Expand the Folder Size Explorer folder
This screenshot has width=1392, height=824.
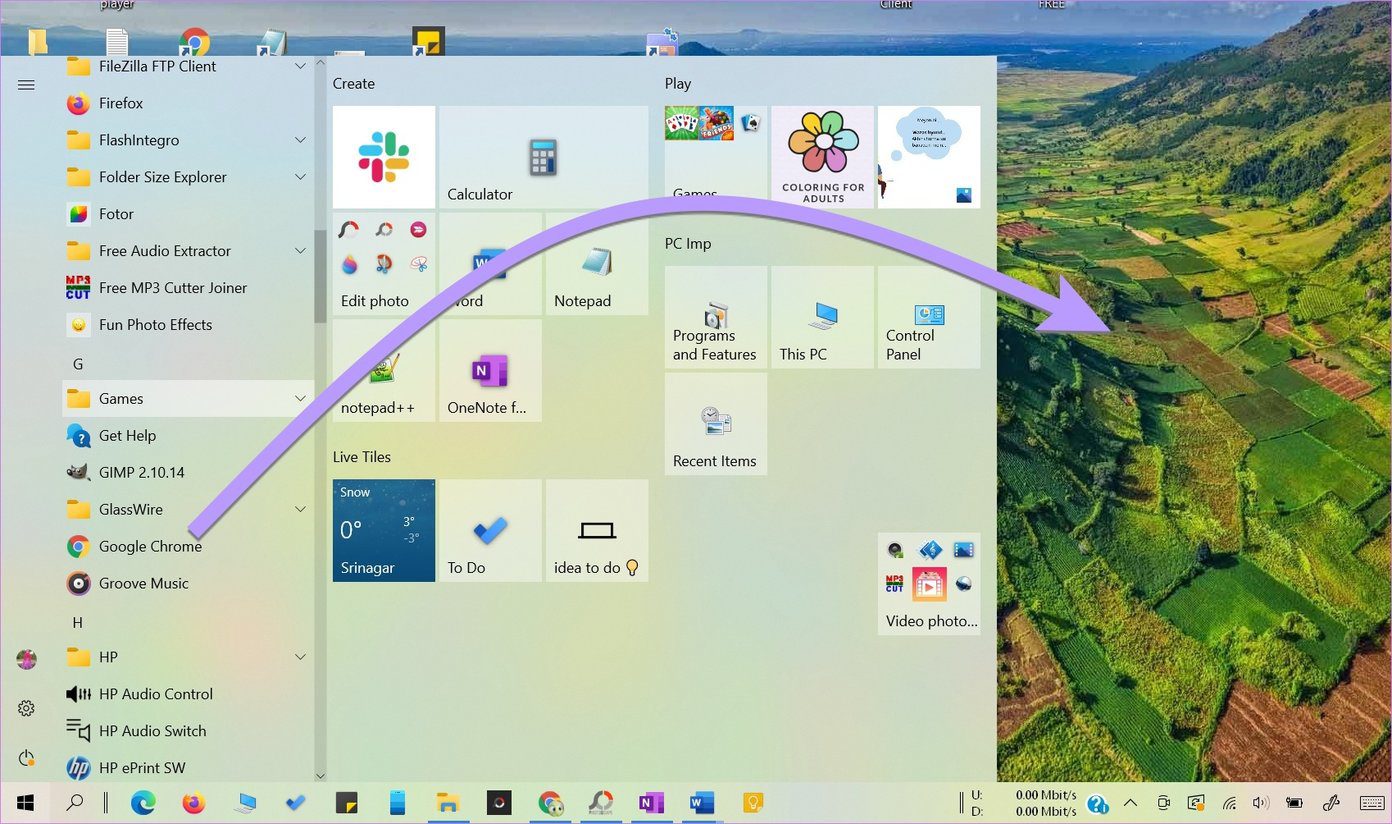pyautogui.click(x=300, y=177)
